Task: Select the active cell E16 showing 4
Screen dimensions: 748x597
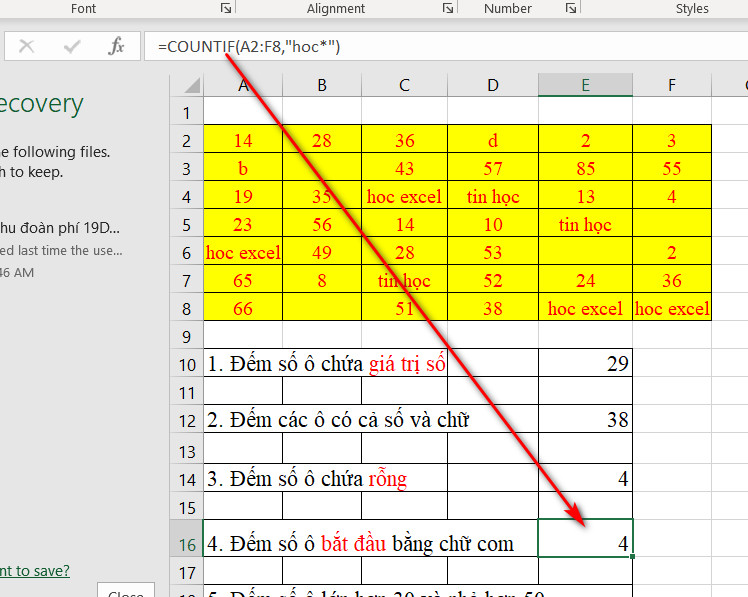Action: (x=585, y=538)
